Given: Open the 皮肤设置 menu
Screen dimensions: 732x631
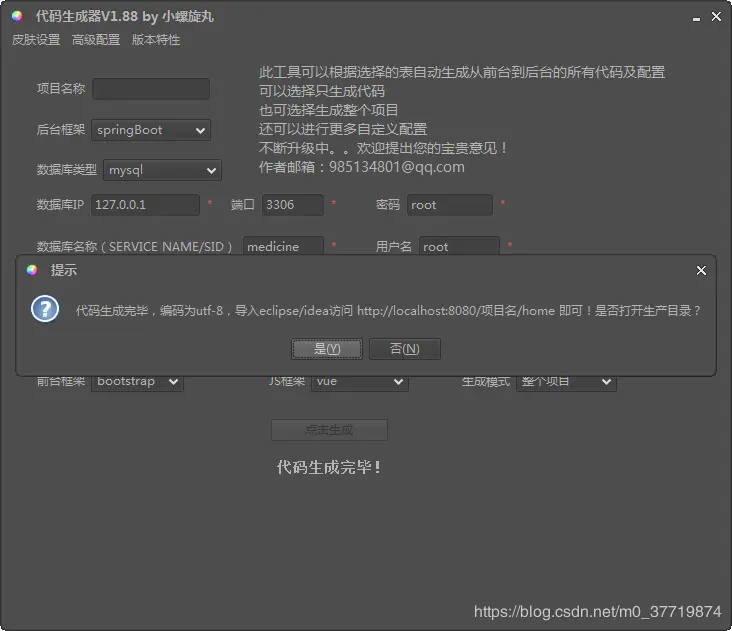Looking at the screenshot, I should tap(36, 40).
